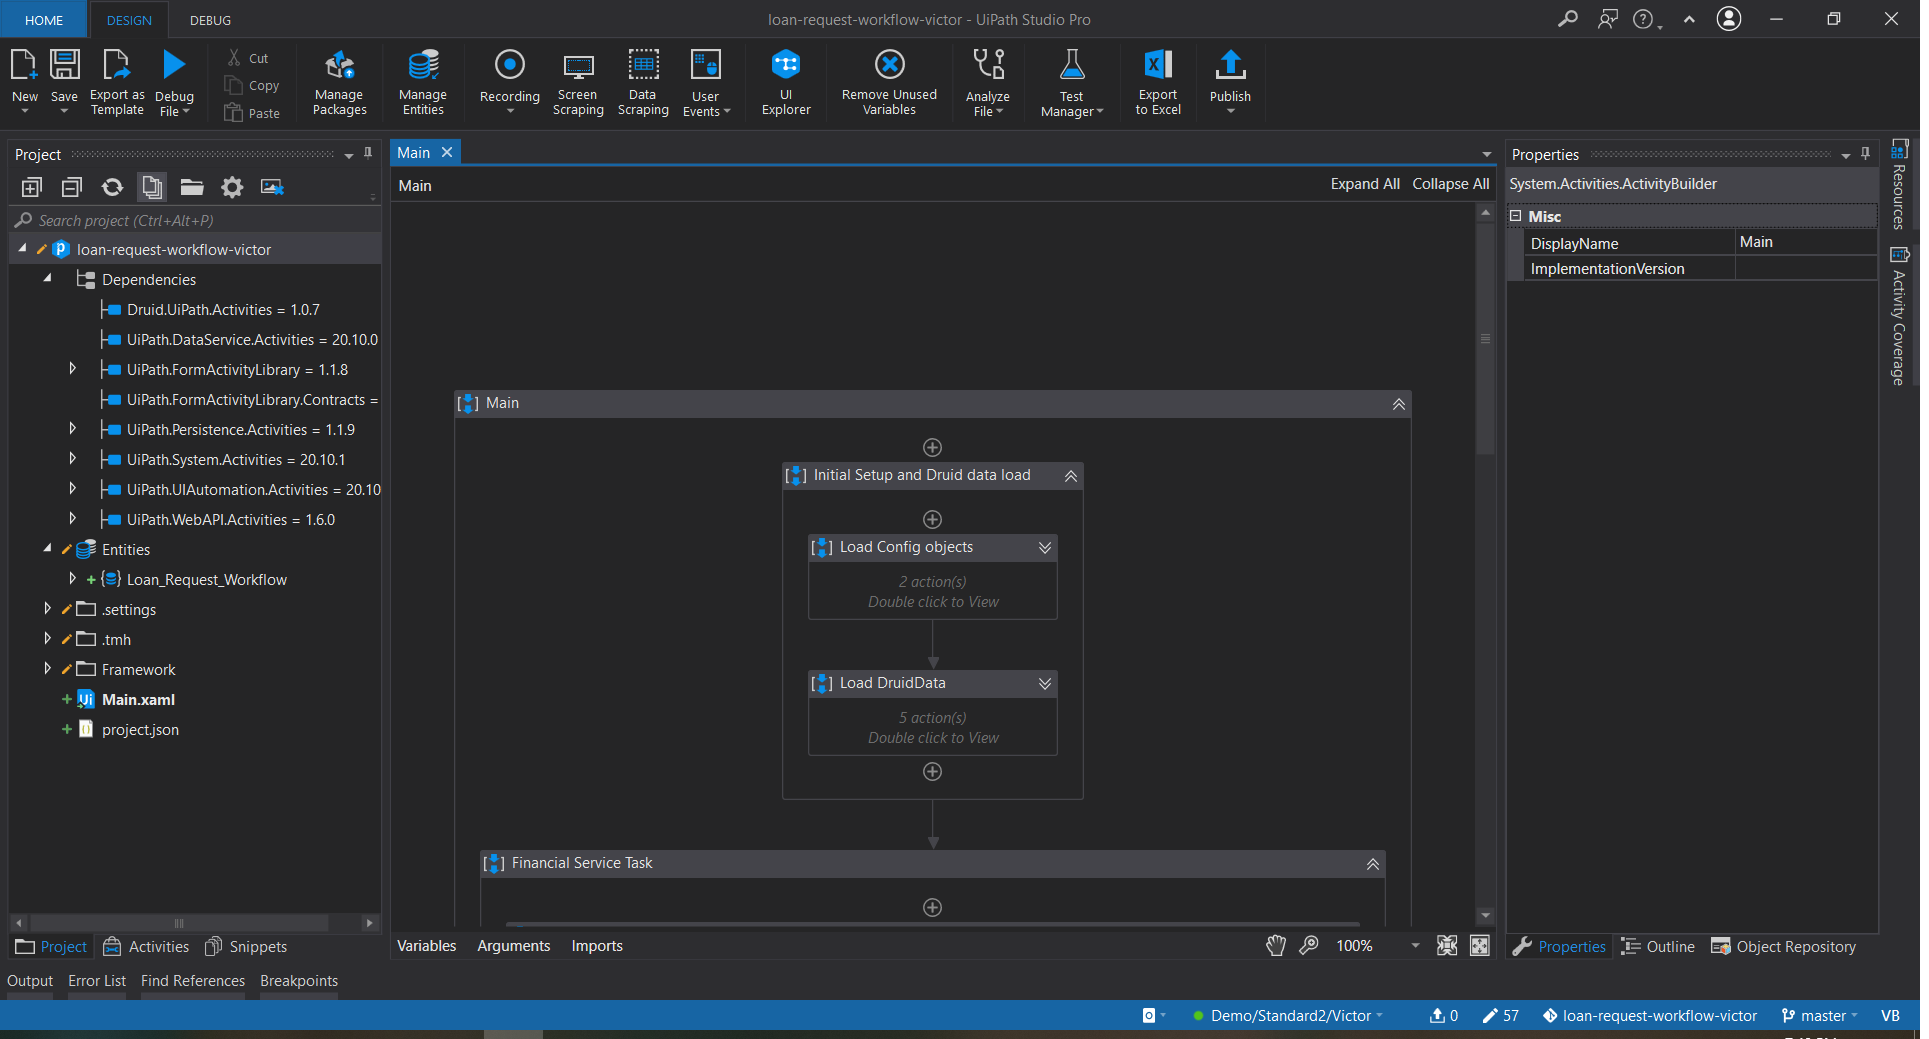The height and width of the screenshot is (1039, 1929).
Task: Click the designer vertical scrollbar
Action: [1485, 340]
